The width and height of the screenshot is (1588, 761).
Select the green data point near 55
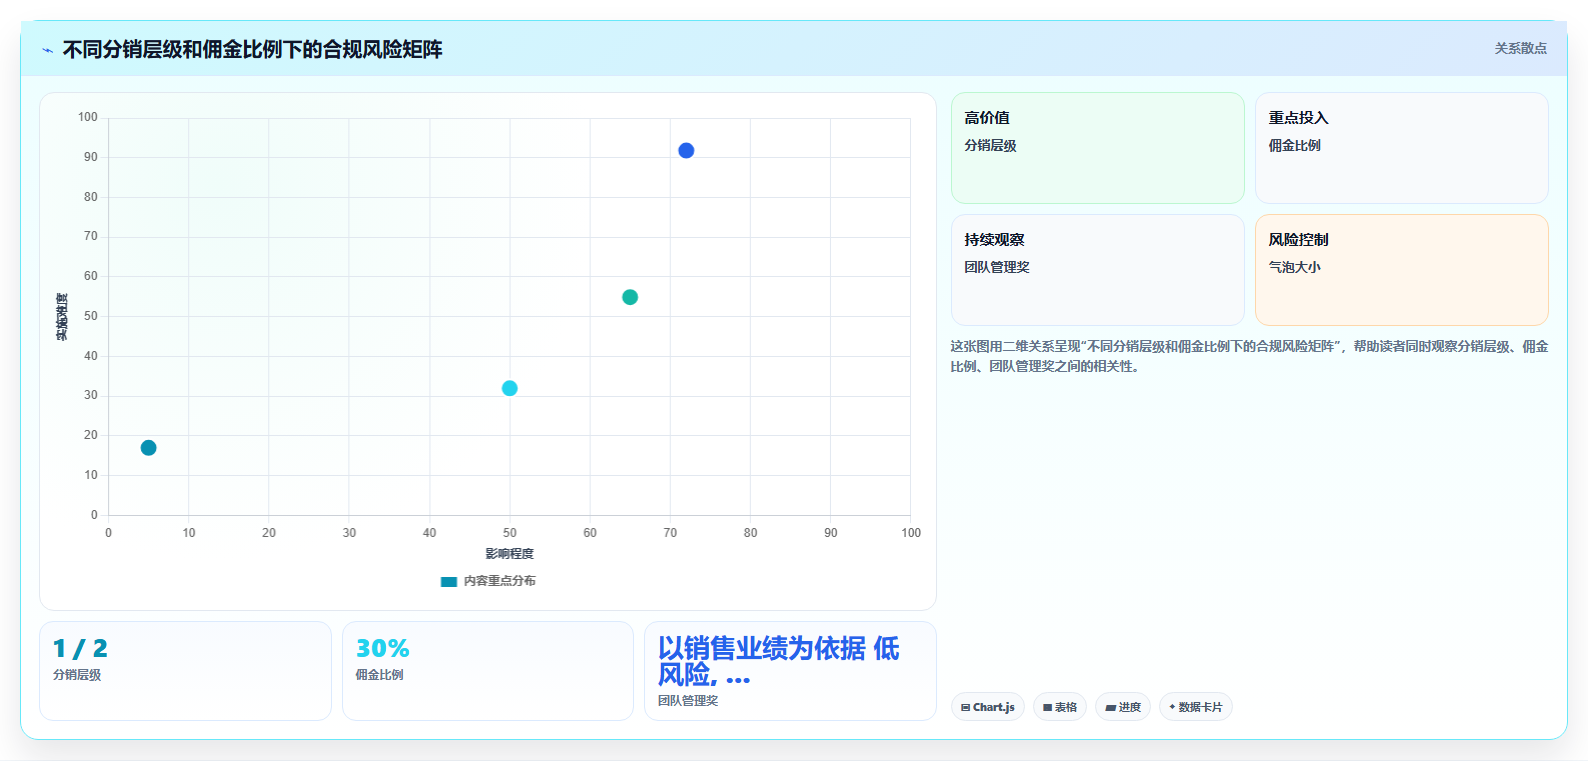pos(630,297)
